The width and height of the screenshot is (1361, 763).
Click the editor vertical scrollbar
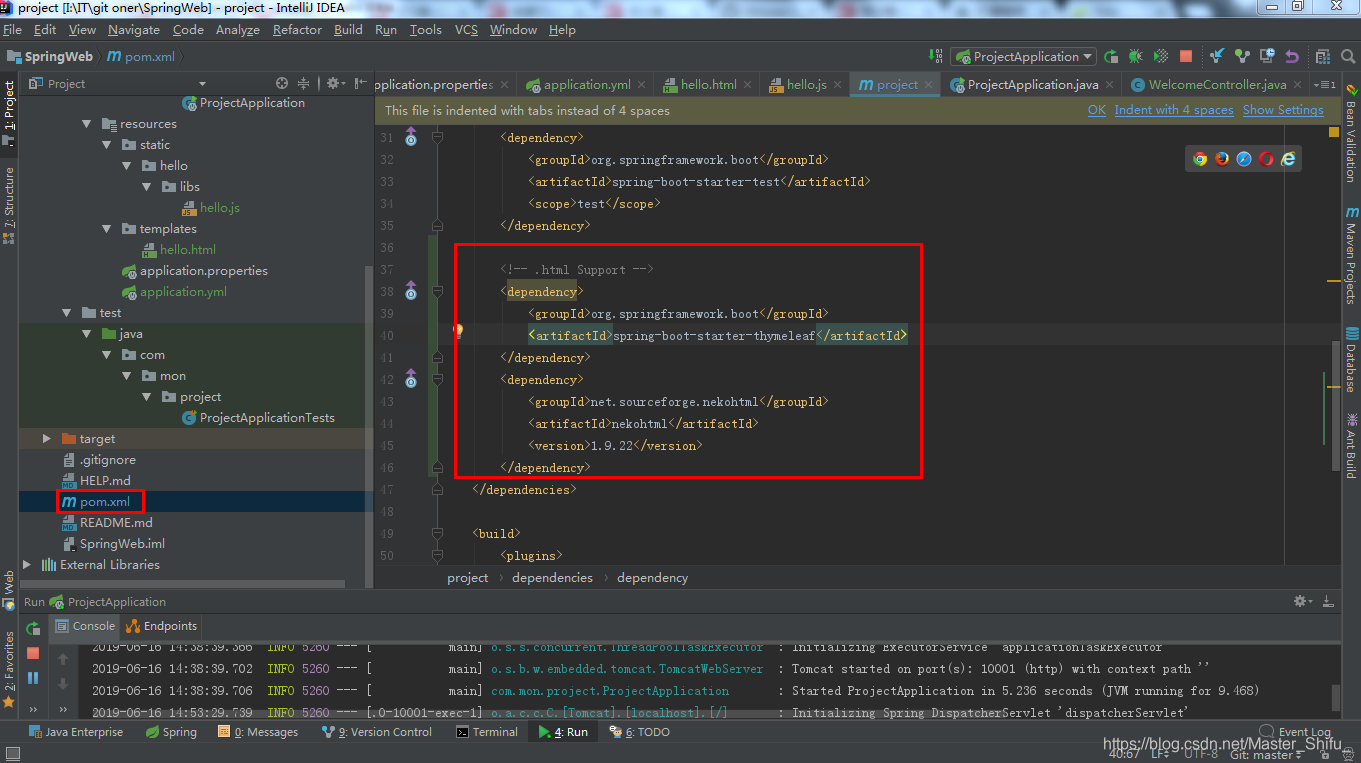coord(1337,406)
